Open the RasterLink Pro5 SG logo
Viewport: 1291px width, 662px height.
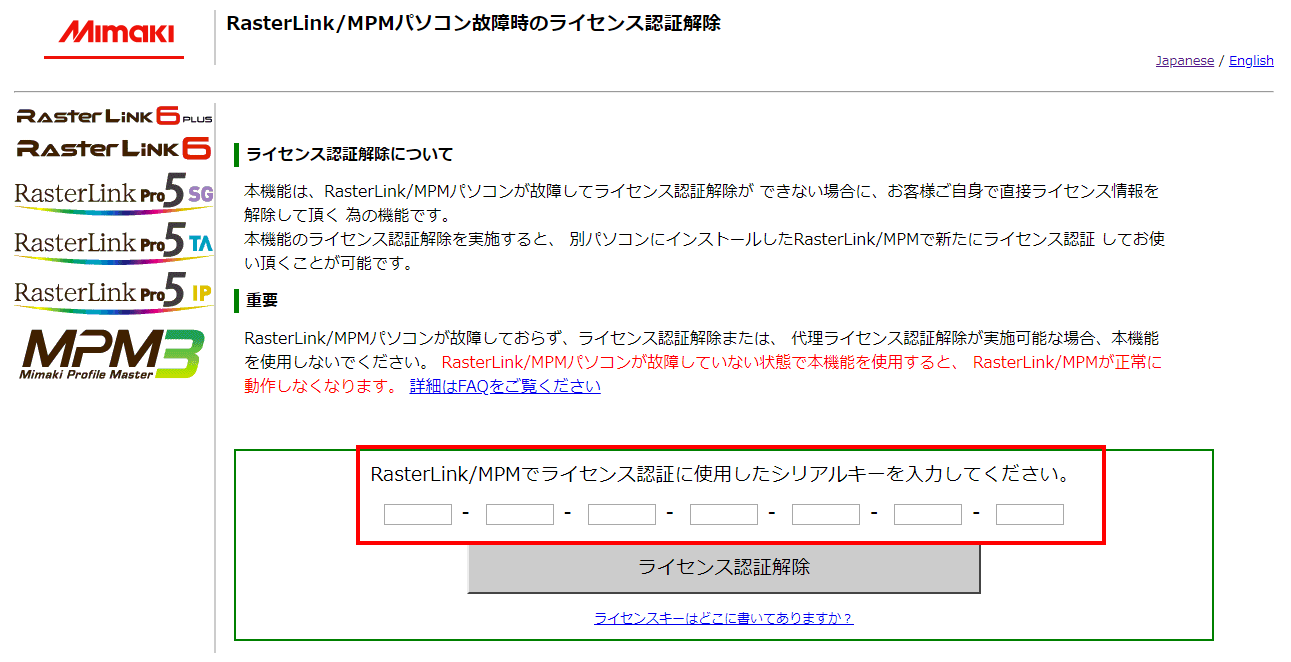tap(114, 192)
